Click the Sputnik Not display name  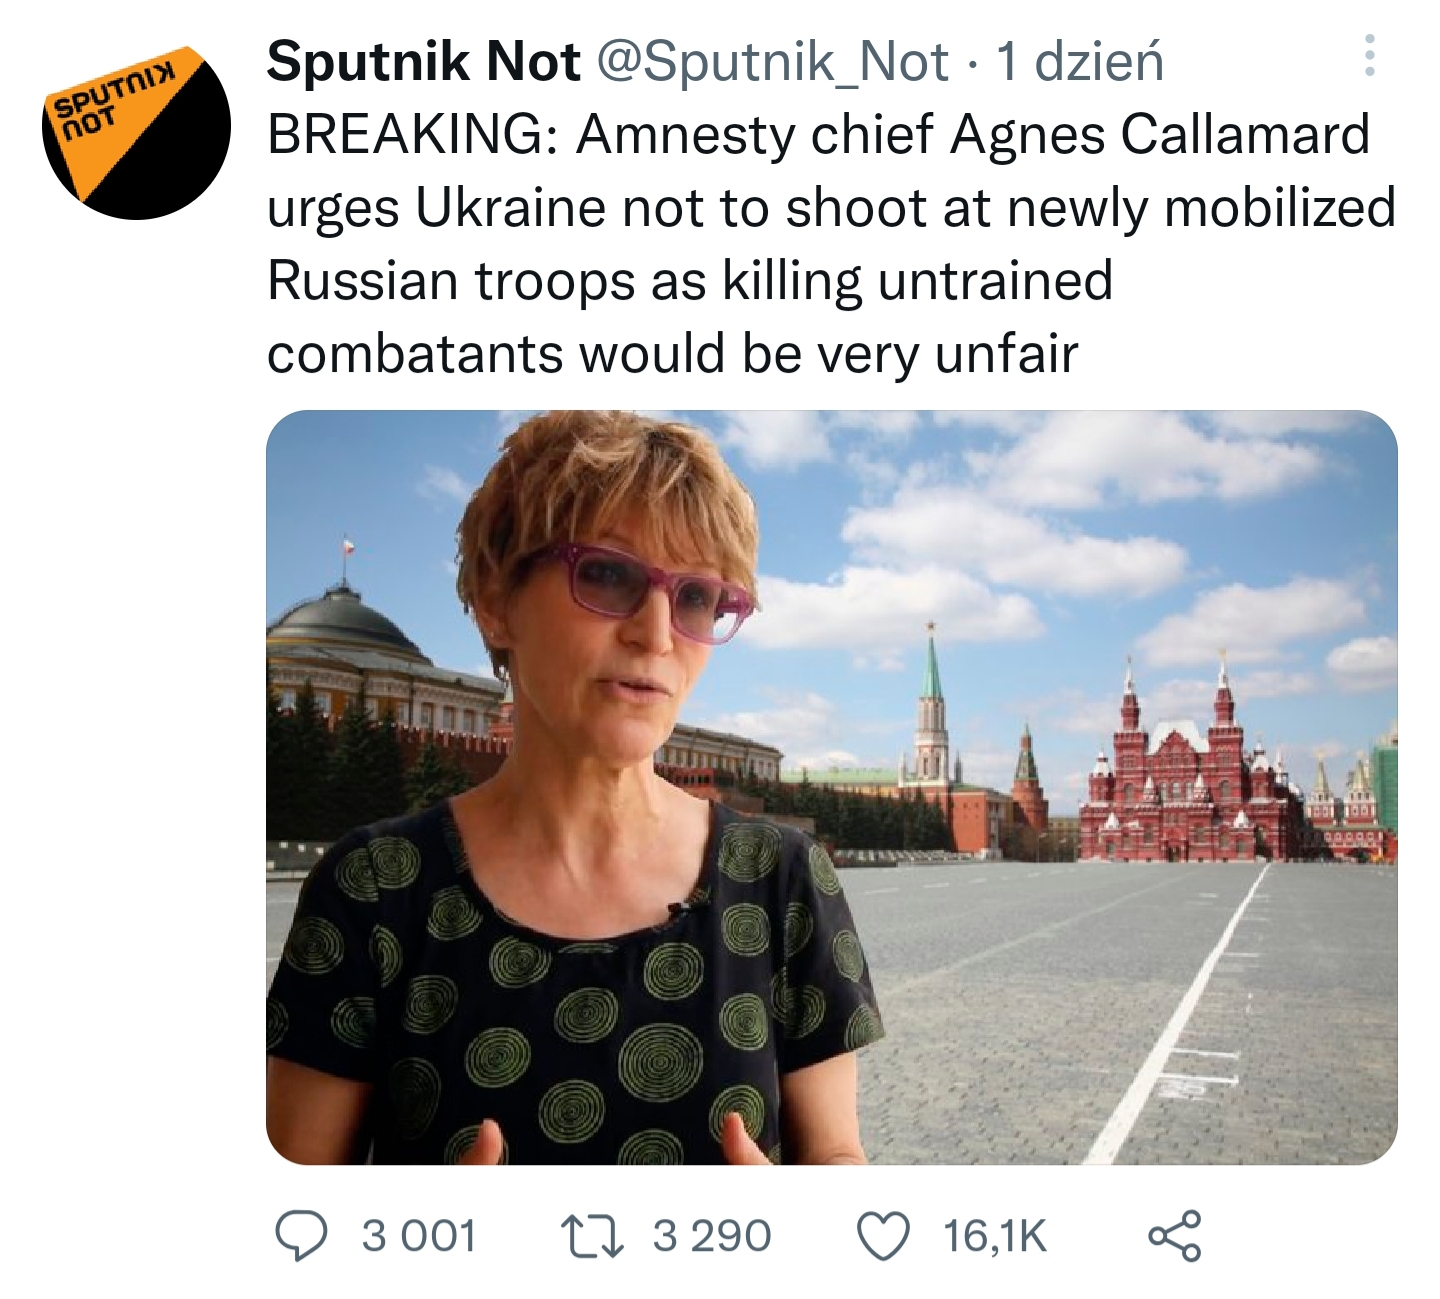coord(423,61)
